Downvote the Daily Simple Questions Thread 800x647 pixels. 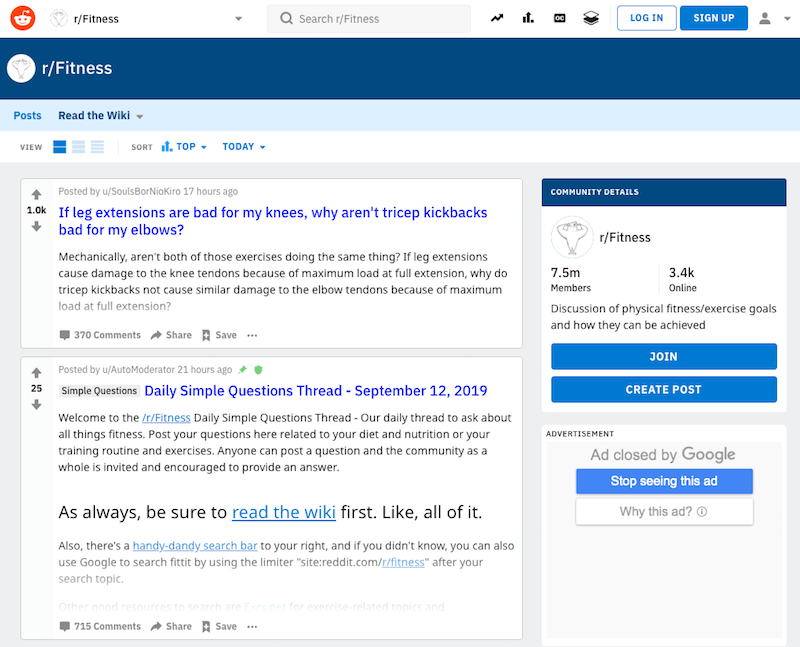(36, 405)
